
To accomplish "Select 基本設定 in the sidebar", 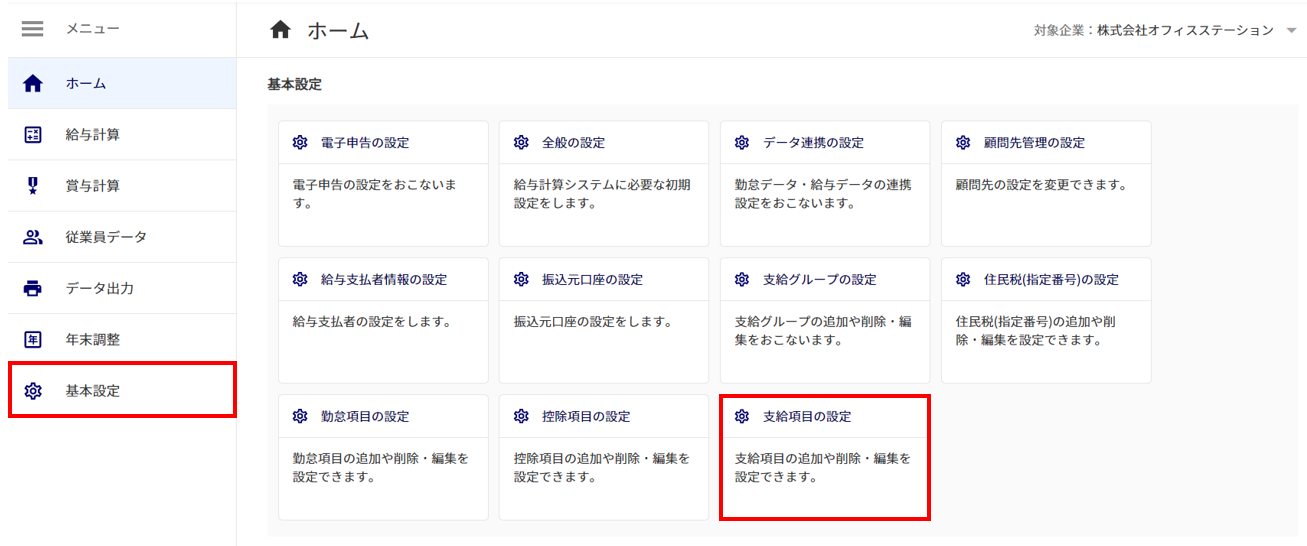I will (x=122, y=391).
